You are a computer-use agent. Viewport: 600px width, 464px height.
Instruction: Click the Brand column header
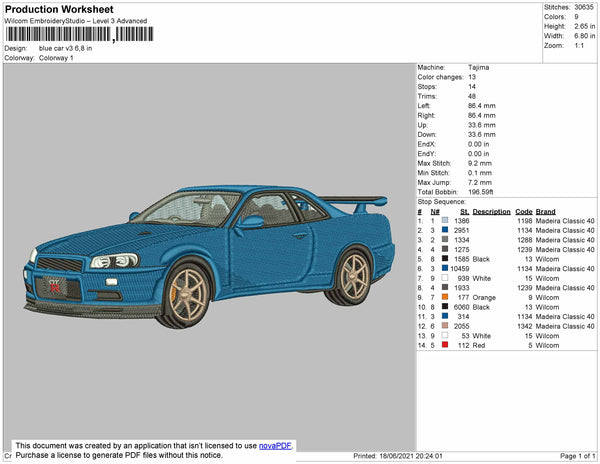tap(545, 211)
